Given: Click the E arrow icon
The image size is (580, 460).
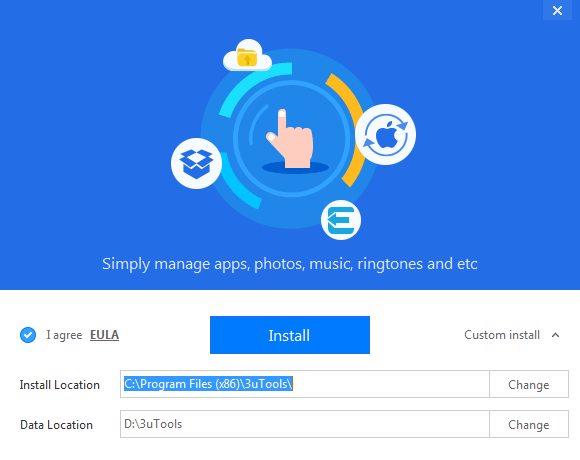Looking at the screenshot, I should click(x=341, y=220).
